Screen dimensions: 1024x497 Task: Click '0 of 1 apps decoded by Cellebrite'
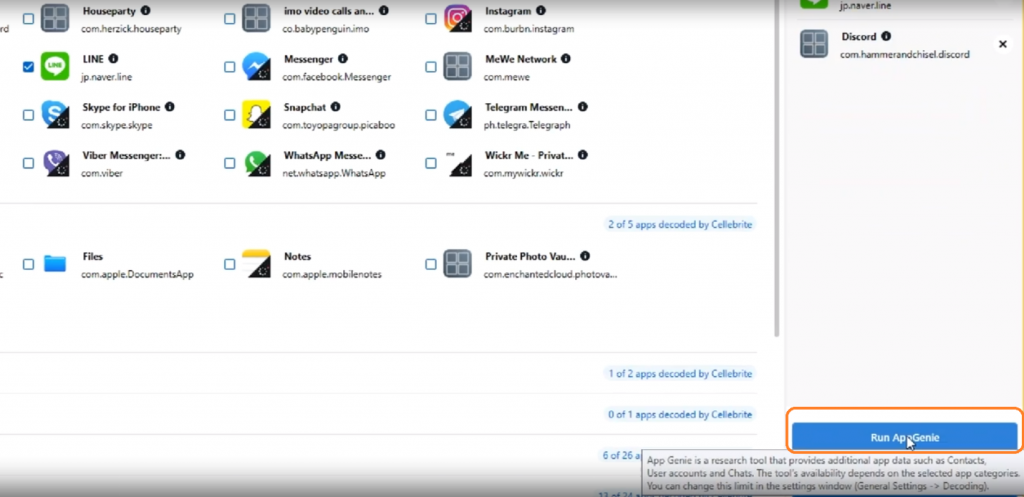point(680,415)
